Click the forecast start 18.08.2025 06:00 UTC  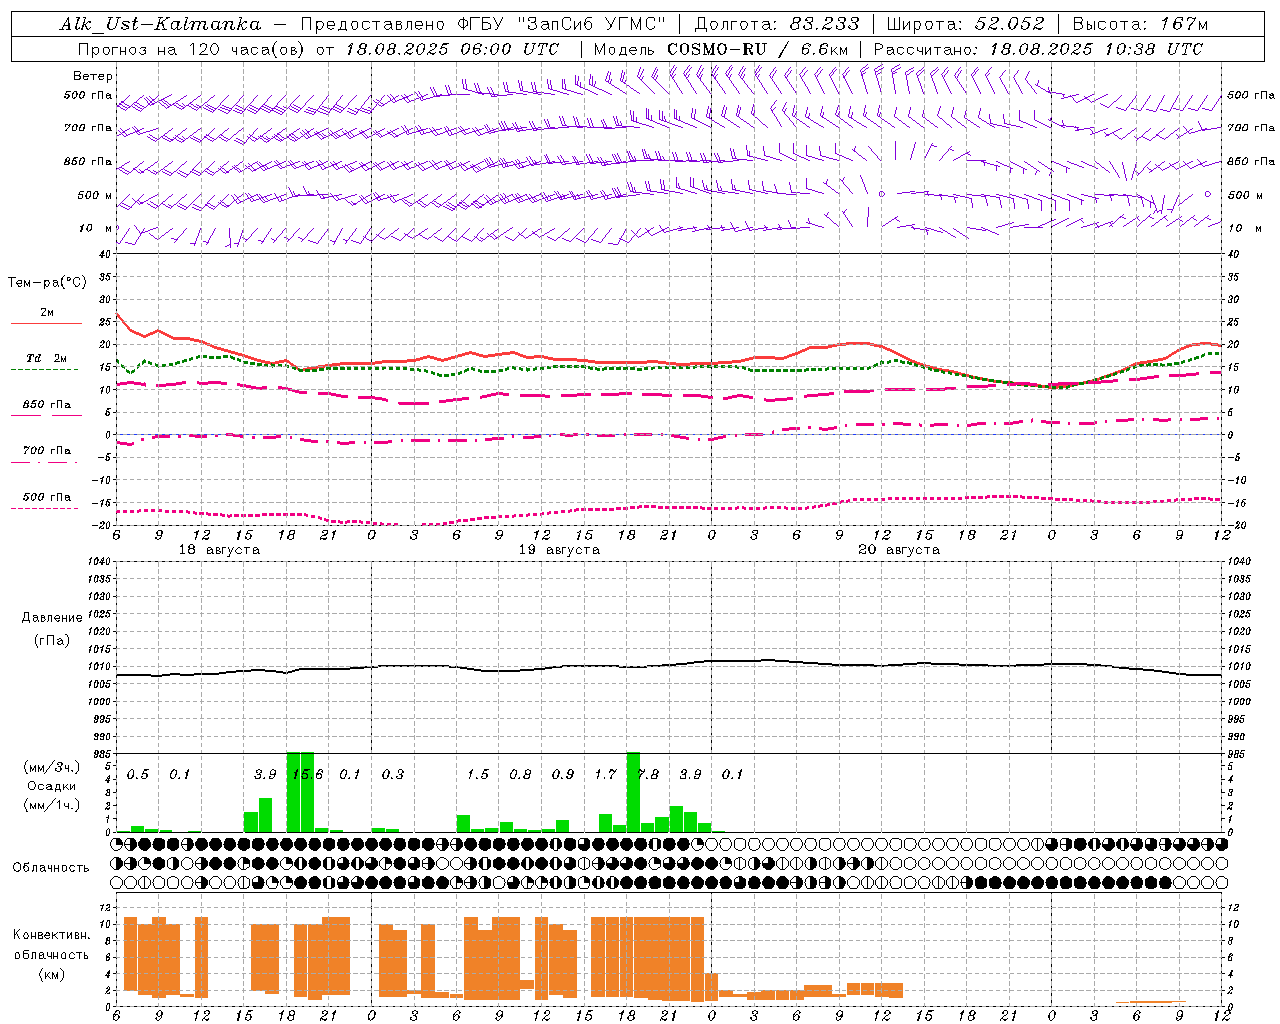click(453, 49)
